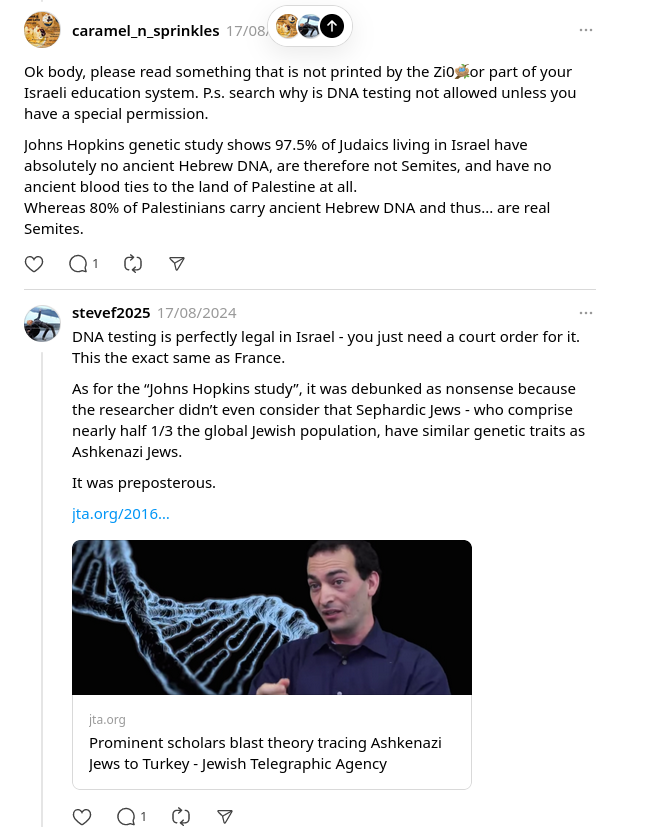
Task: Share caramel_n_sprinkles' post via paper plane icon
Action: (x=177, y=264)
